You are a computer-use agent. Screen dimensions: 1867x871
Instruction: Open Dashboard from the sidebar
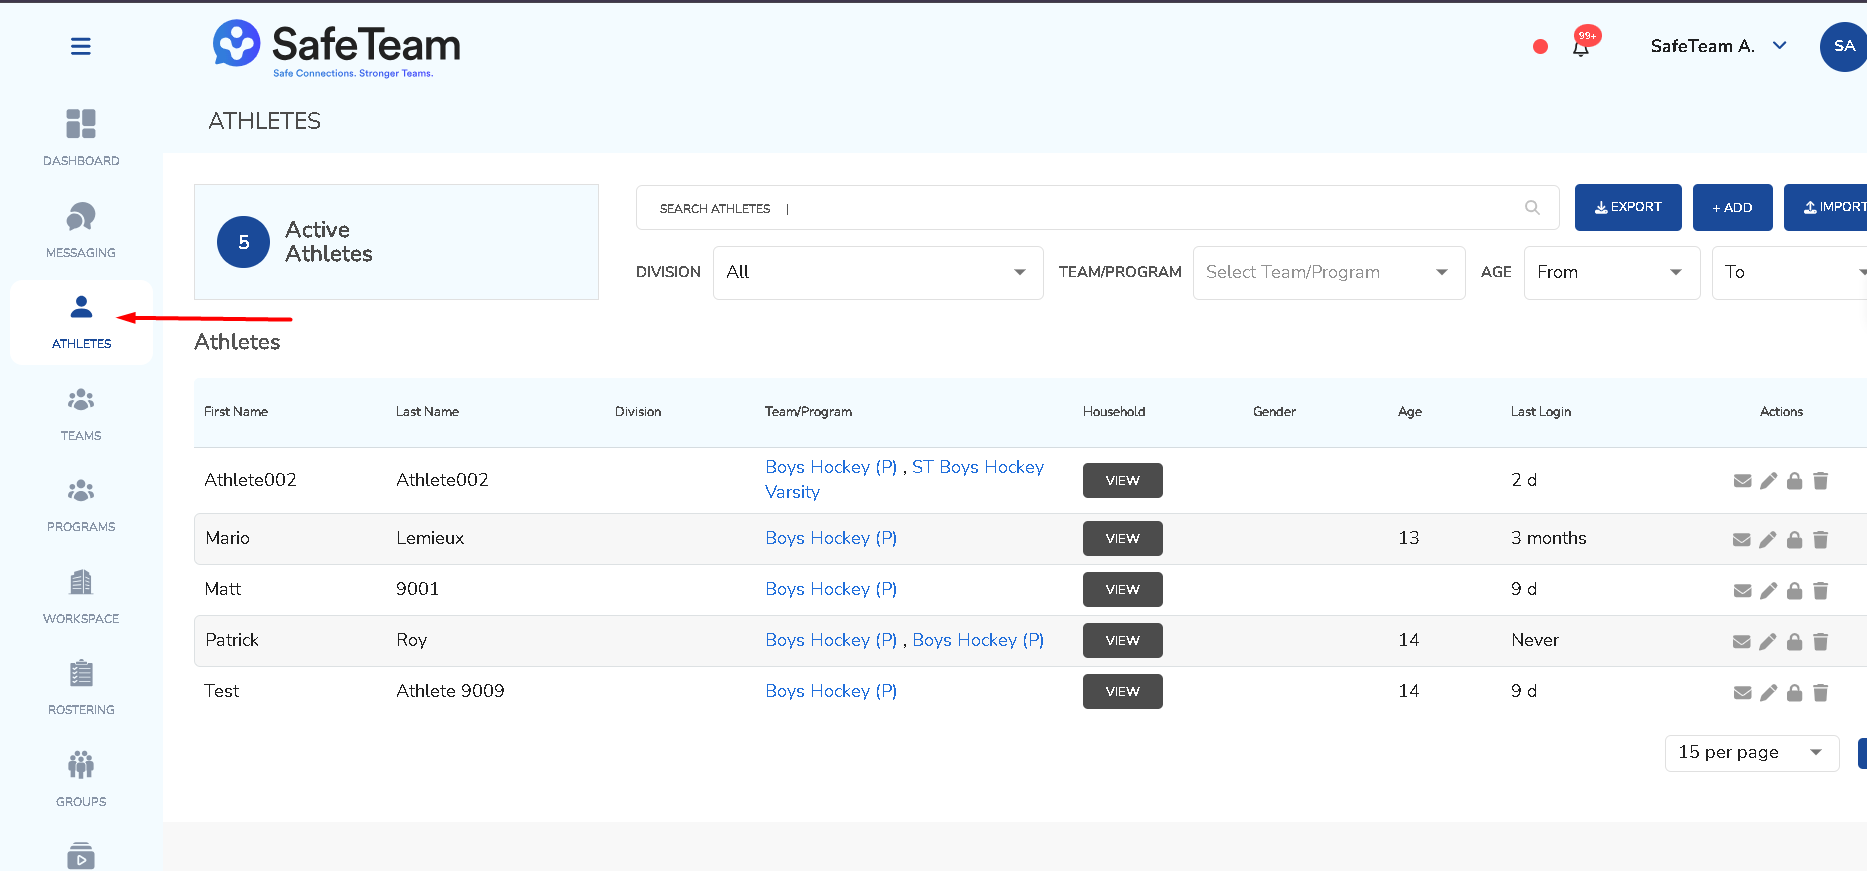click(81, 137)
